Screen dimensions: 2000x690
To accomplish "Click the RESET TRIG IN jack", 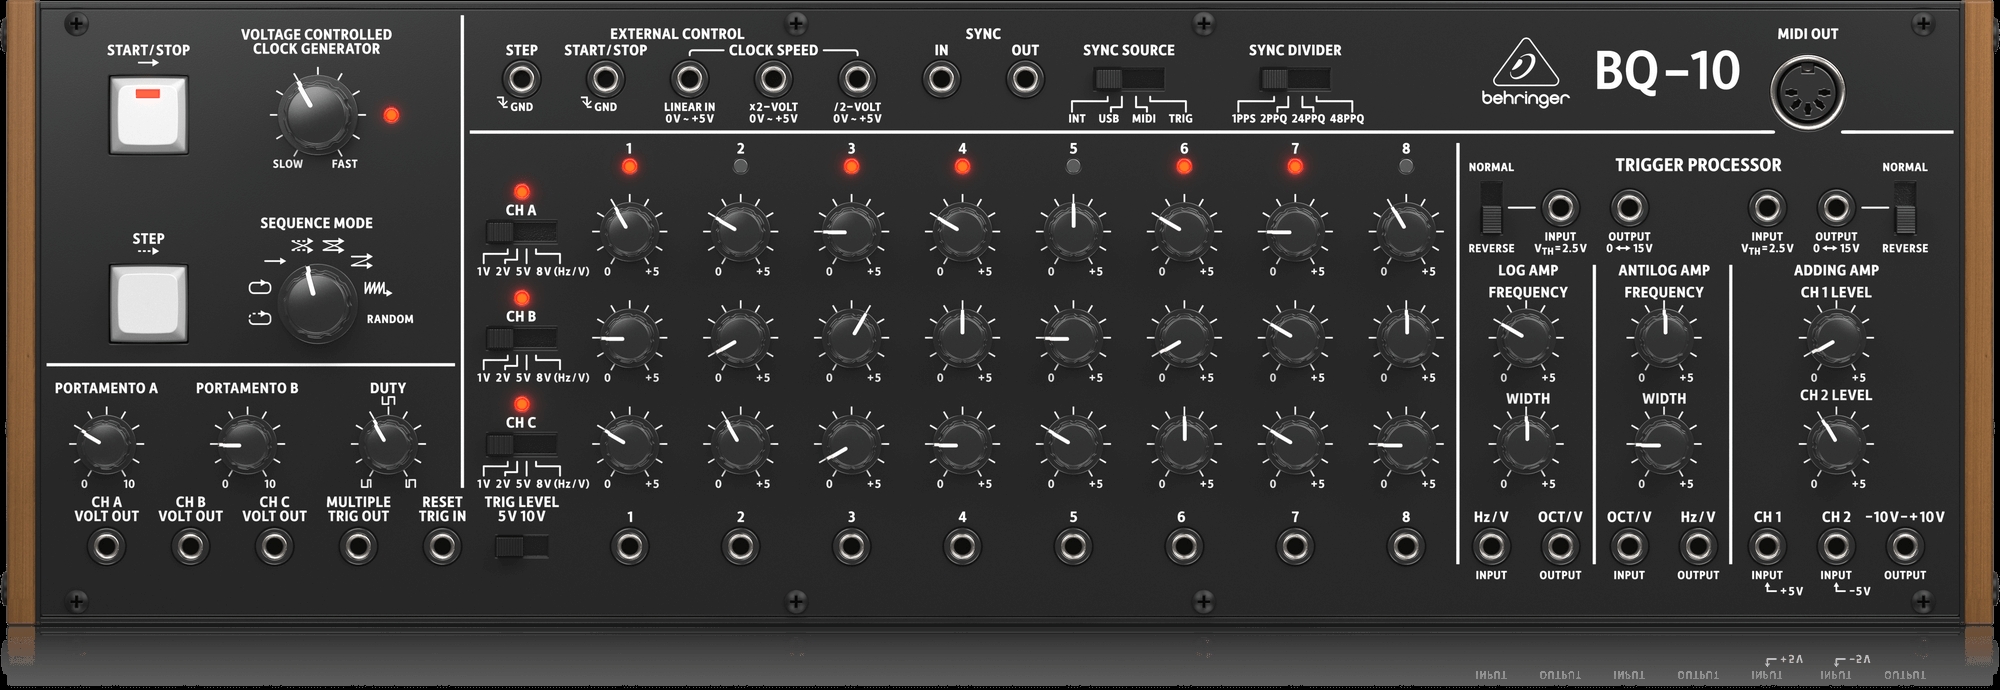I will point(441,547).
